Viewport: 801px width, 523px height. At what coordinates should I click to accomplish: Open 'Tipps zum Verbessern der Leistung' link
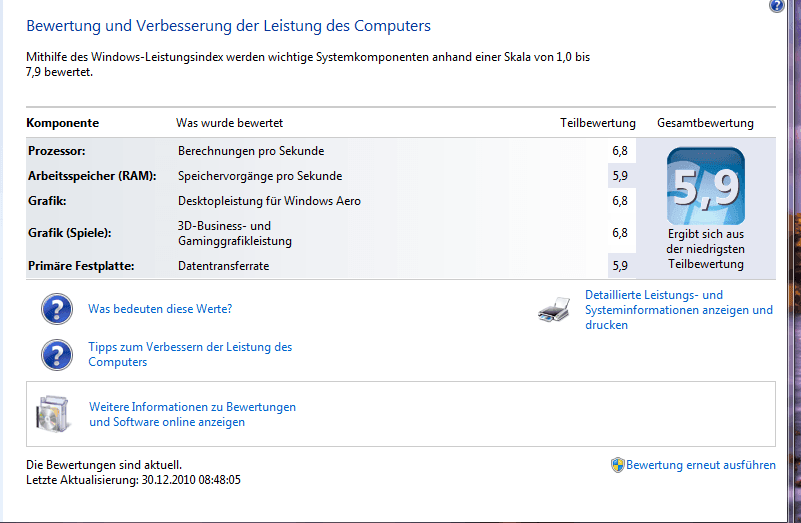point(190,354)
